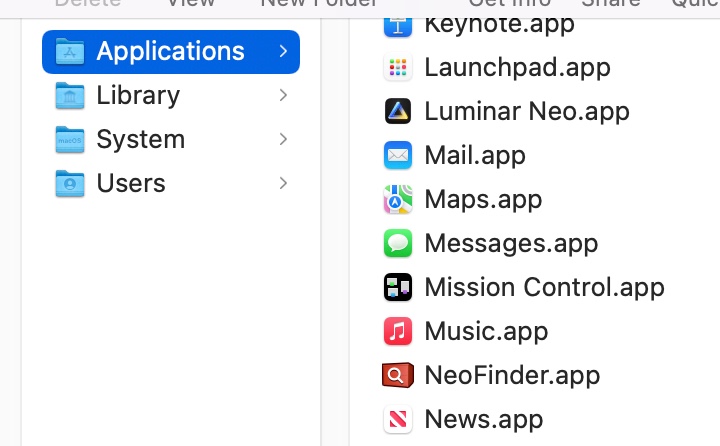Click the NeoFinder.app file name
The height and width of the screenshot is (446, 720).
[512, 376]
